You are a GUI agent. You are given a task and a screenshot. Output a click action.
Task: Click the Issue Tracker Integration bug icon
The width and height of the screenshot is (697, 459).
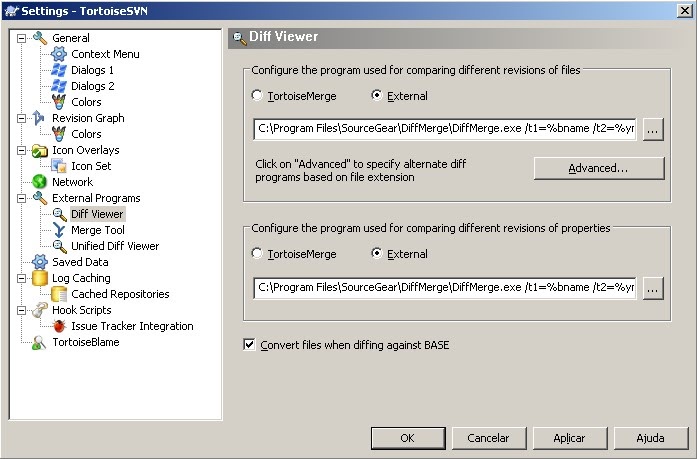[x=59, y=326]
